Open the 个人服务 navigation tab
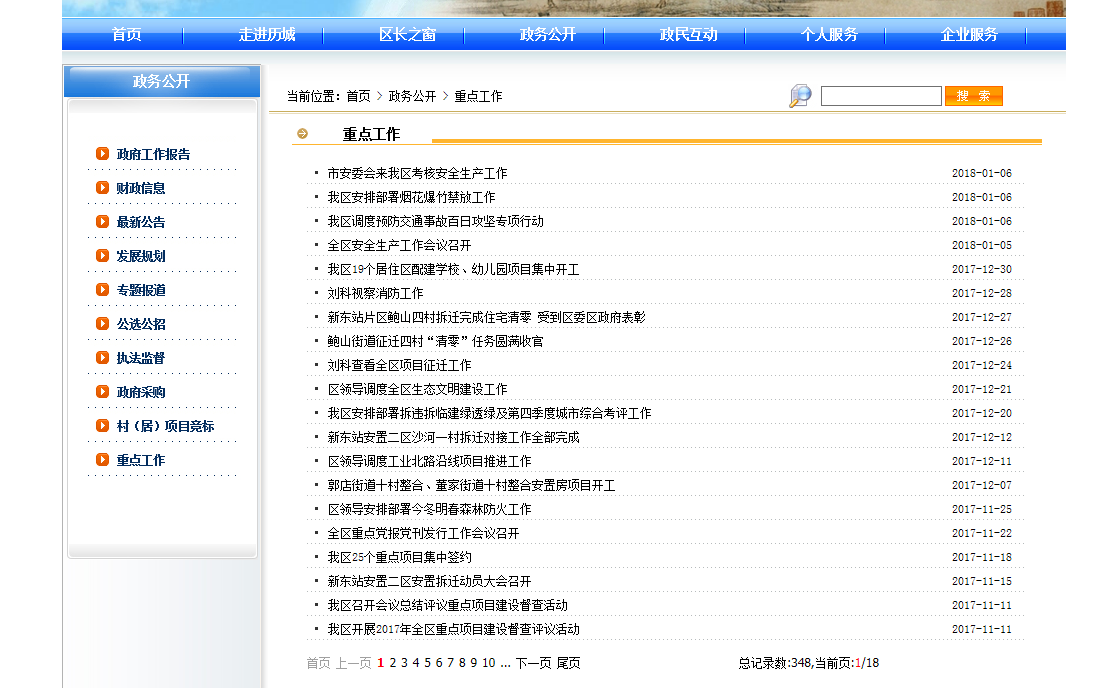This screenshot has width=1105, height=688. [829, 35]
